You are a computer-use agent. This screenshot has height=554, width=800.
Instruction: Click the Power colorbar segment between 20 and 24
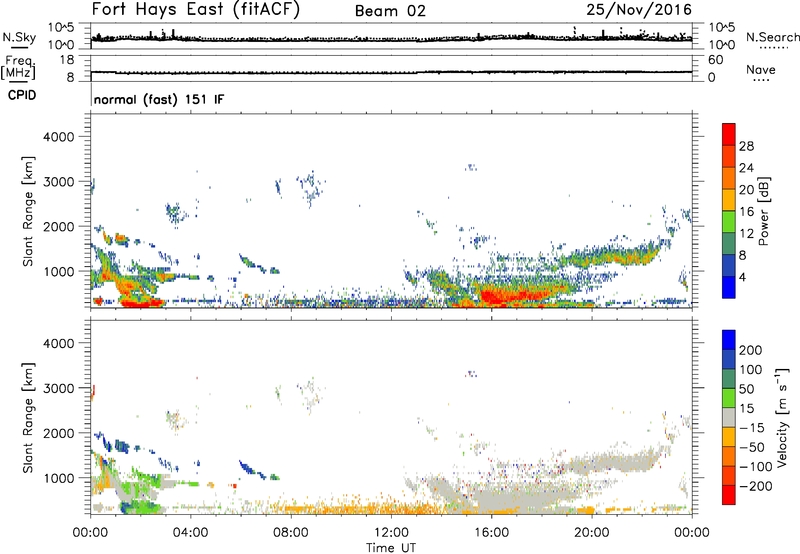729,178
